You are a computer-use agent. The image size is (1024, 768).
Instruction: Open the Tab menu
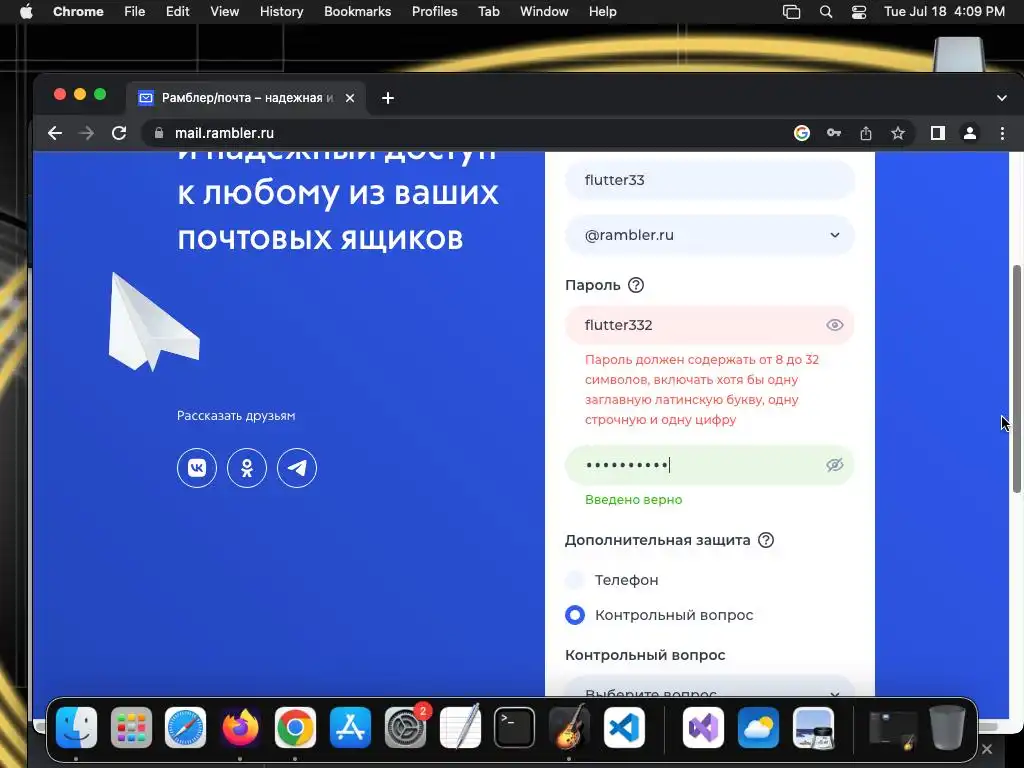488,12
